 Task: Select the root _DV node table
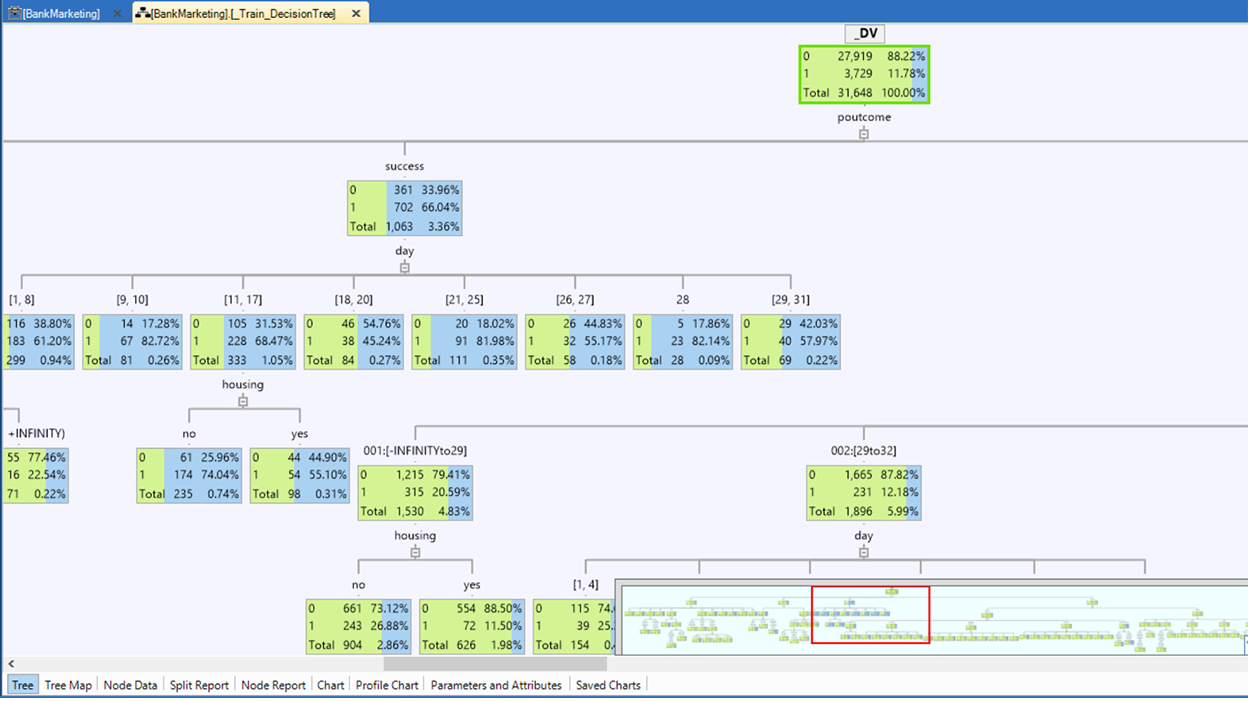(864, 74)
